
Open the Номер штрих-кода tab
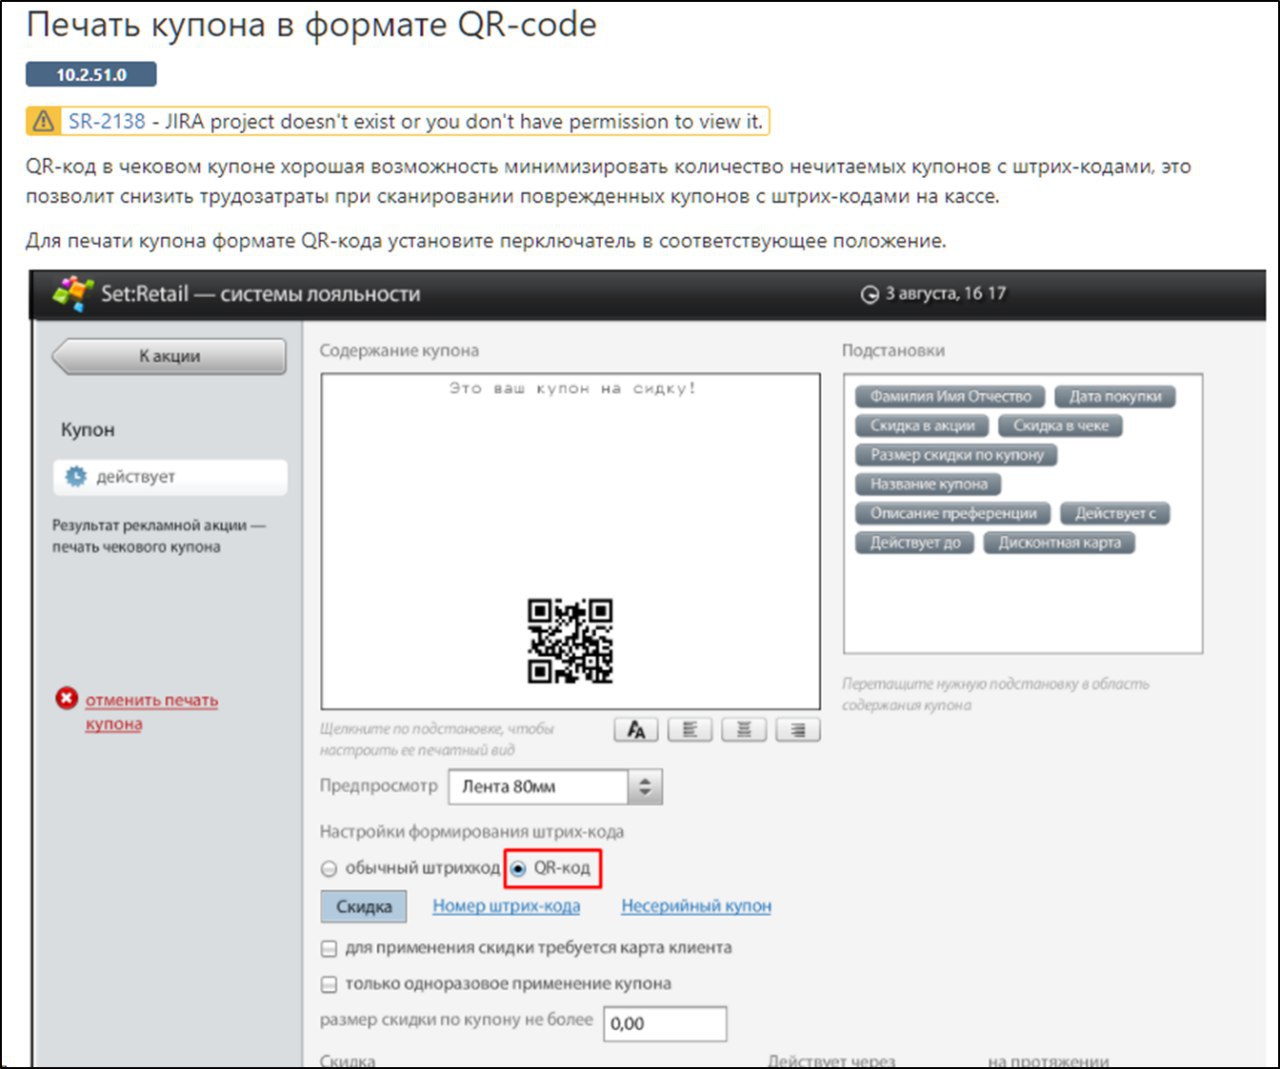point(506,906)
